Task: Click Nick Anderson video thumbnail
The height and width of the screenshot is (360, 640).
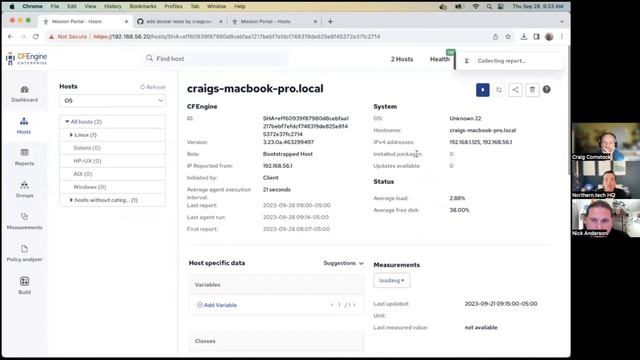Action: [606, 218]
